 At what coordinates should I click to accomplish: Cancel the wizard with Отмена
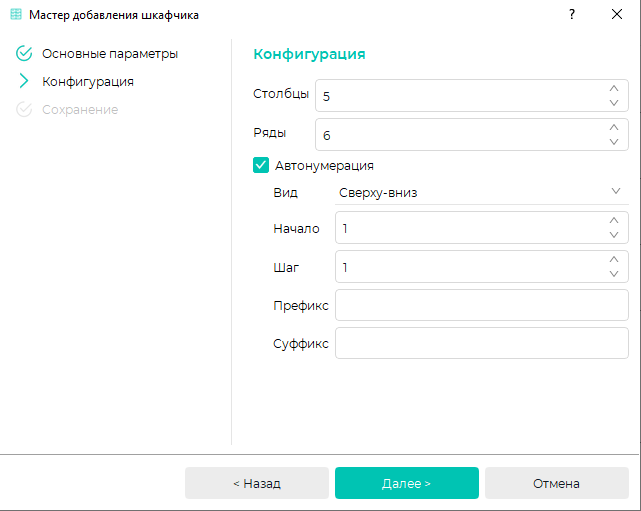click(556, 483)
